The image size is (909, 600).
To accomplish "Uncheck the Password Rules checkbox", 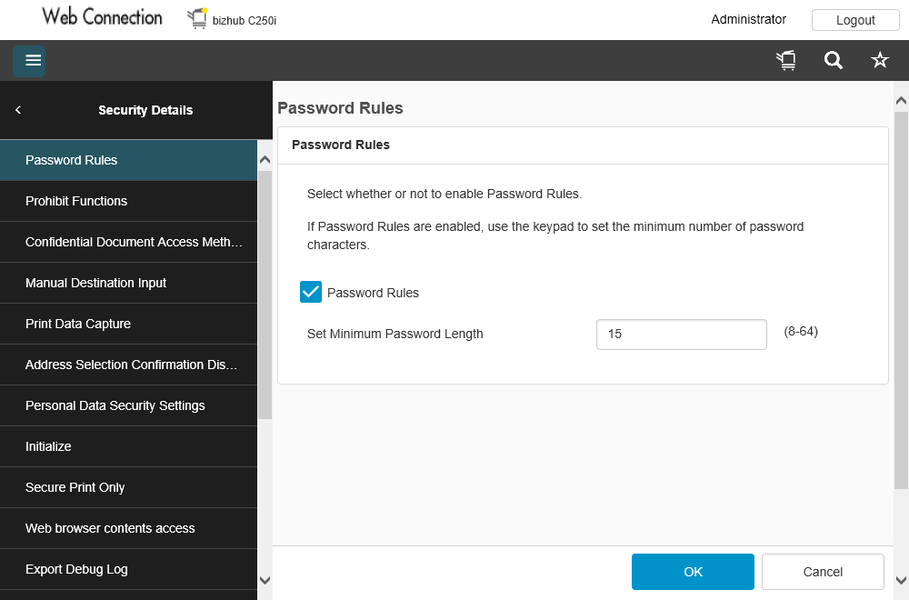I will click(x=311, y=292).
